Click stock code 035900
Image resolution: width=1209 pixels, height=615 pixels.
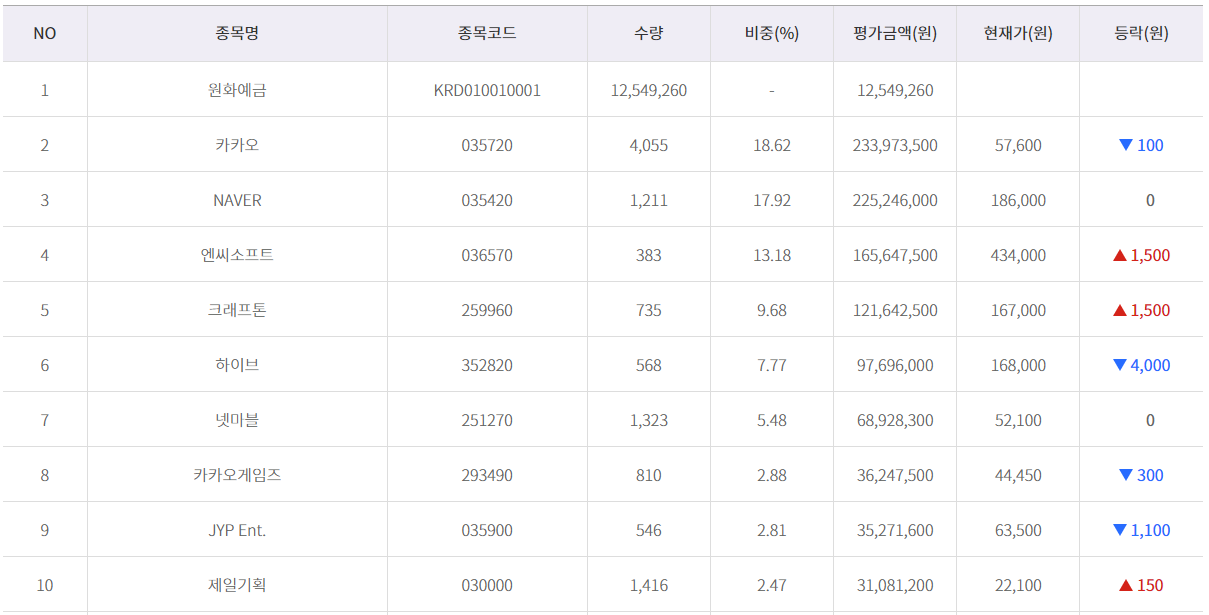(x=487, y=530)
